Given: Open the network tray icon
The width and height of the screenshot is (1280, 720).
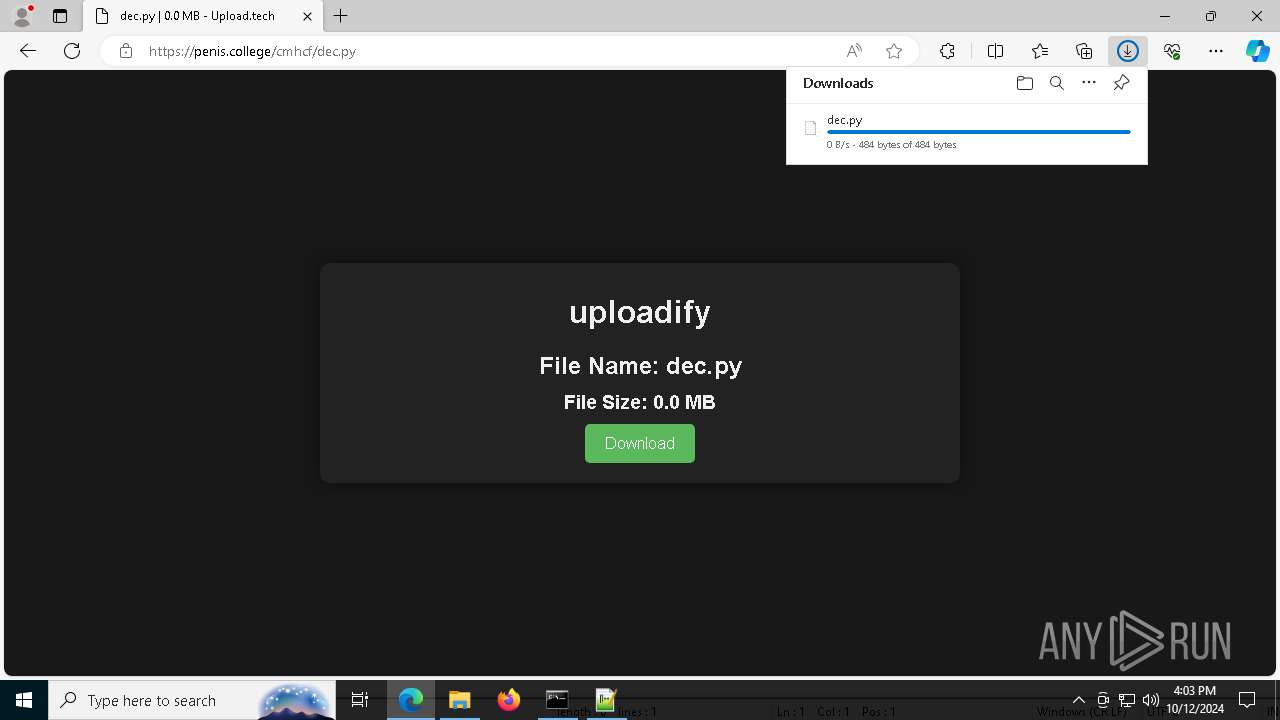Looking at the screenshot, I should 1127,700.
